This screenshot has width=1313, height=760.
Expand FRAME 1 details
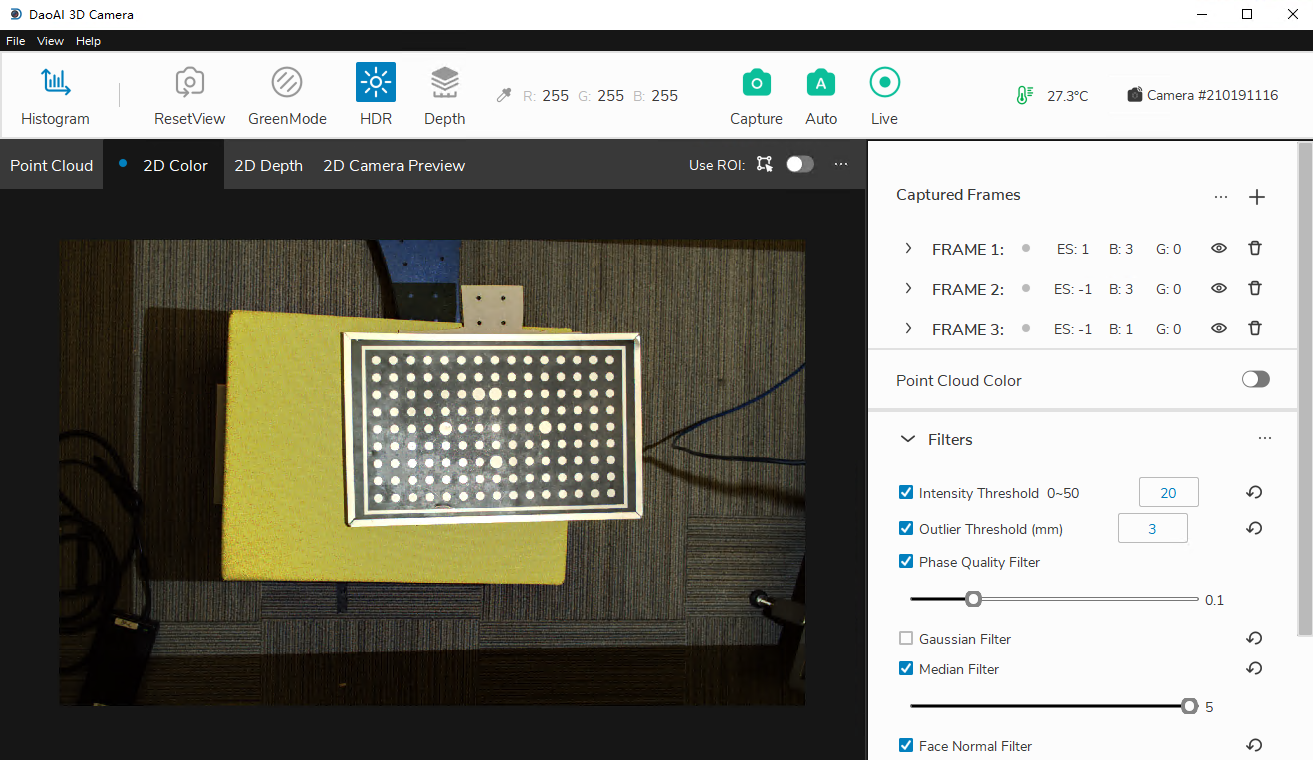pos(908,248)
